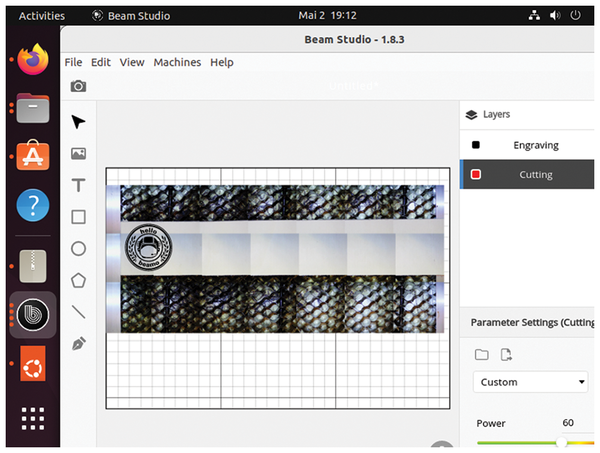Select the arrow selection tool
Screen dimensions: 600x453
78,122
